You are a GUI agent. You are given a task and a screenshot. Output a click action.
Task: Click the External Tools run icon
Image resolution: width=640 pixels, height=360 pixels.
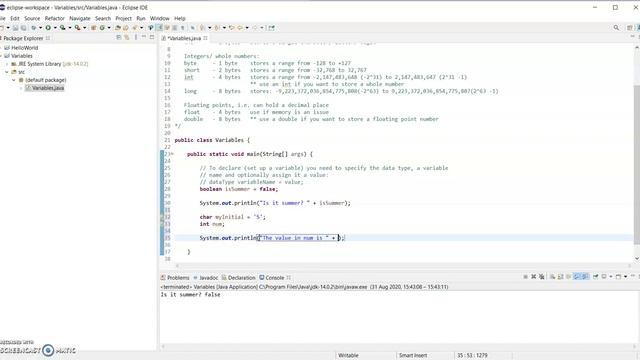[78, 28]
